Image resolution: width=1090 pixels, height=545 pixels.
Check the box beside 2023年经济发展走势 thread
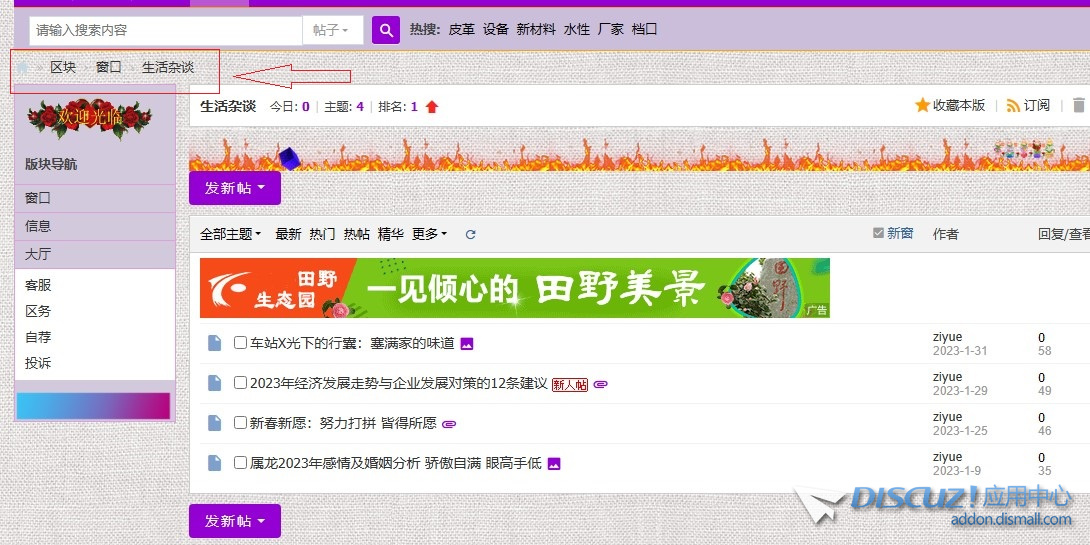coord(240,383)
